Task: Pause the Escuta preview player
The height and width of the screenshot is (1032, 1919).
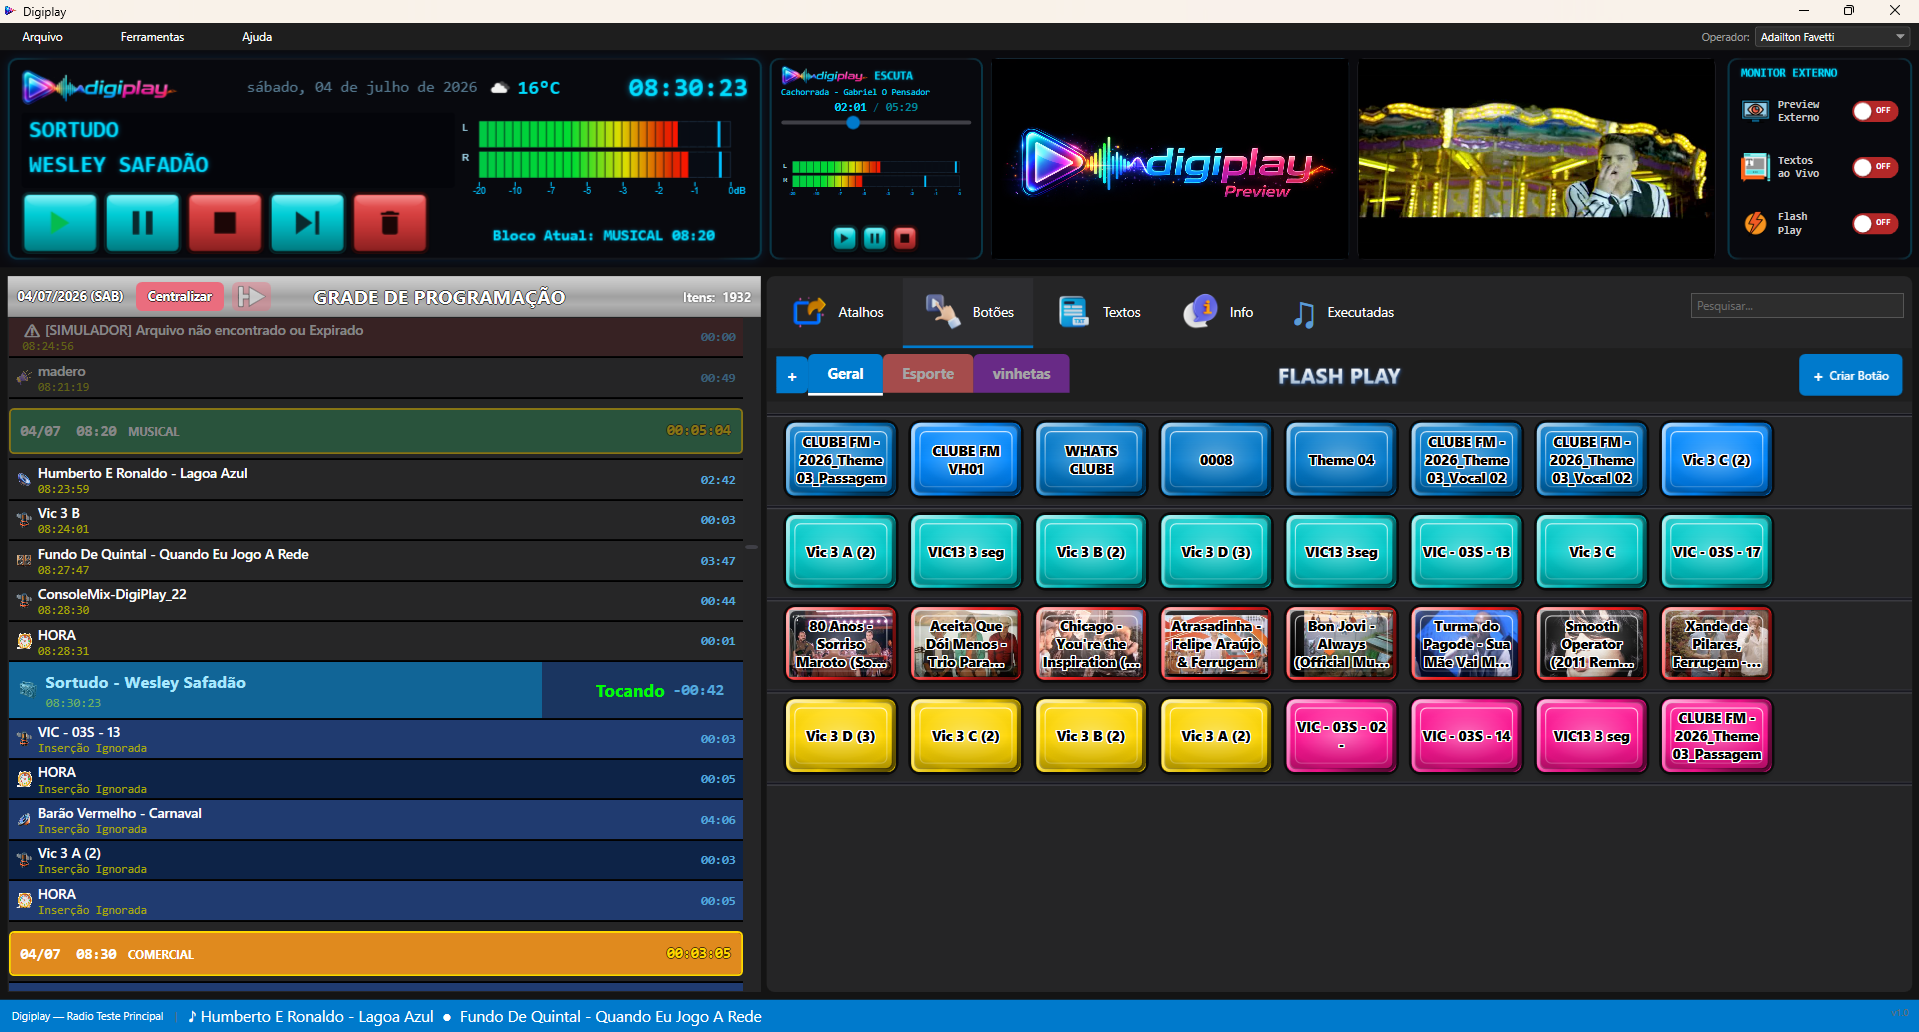Action: pyautogui.click(x=875, y=238)
